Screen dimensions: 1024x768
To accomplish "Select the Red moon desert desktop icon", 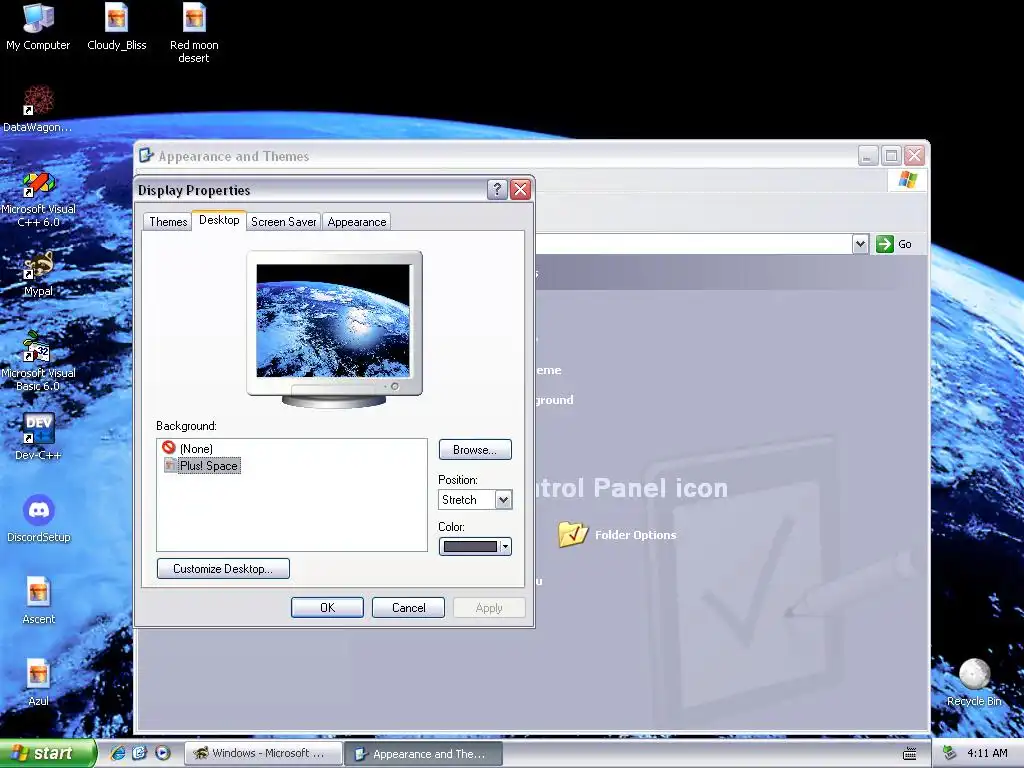I will point(194,33).
